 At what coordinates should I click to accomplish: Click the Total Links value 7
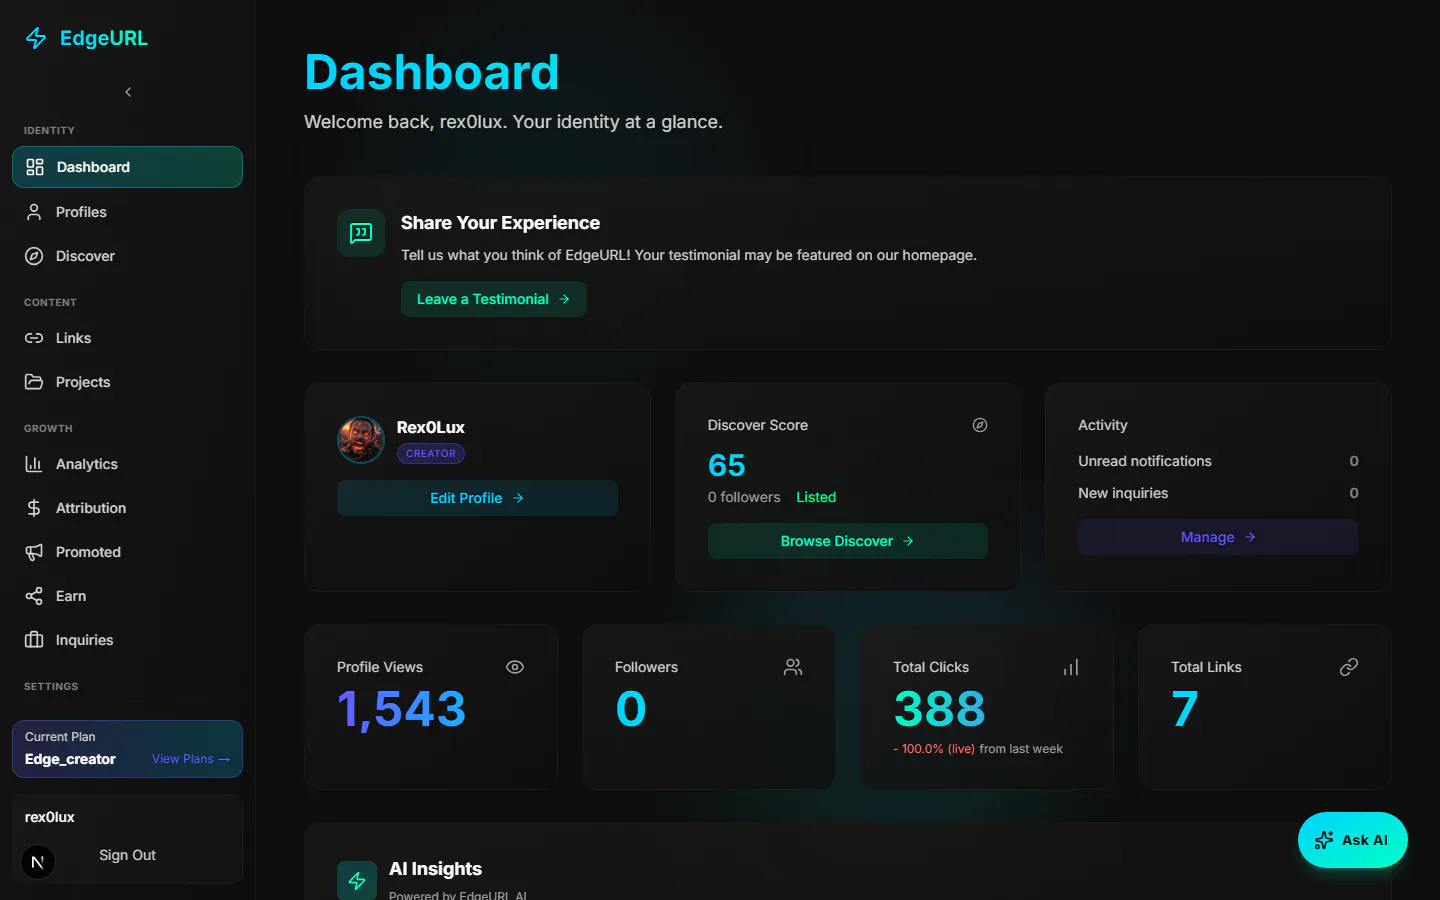click(1185, 709)
